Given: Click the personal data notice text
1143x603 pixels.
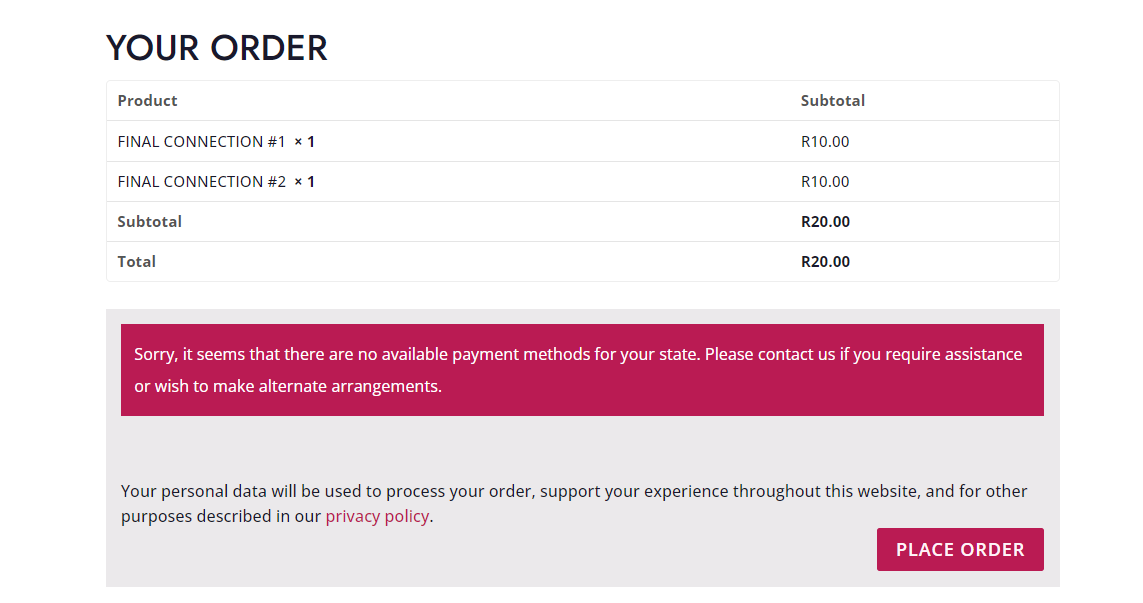Looking at the screenshot, I should point(573,503).
